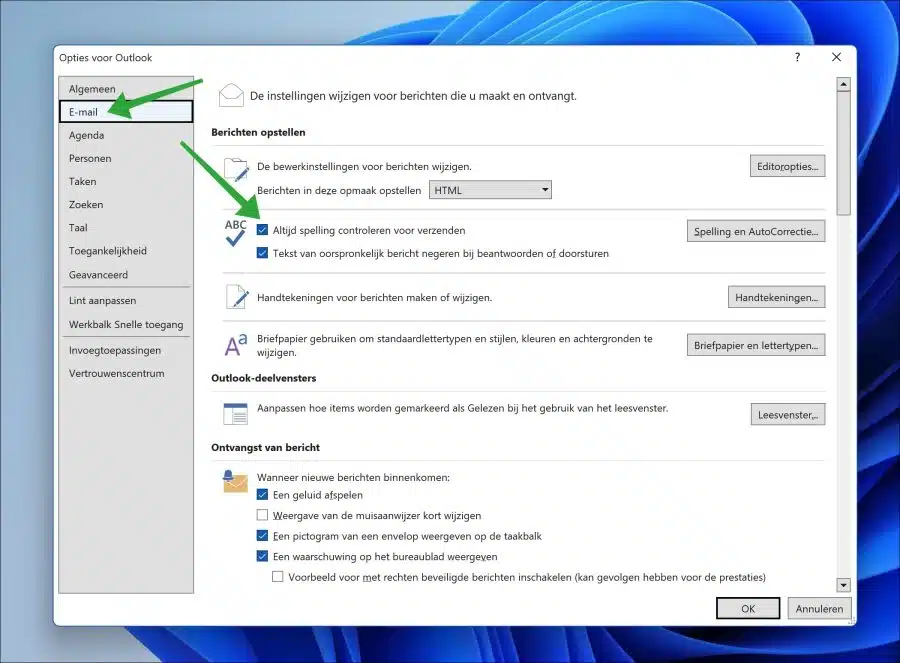
Task: Open Lint aanpassen settings
Action: coord(126,300)
